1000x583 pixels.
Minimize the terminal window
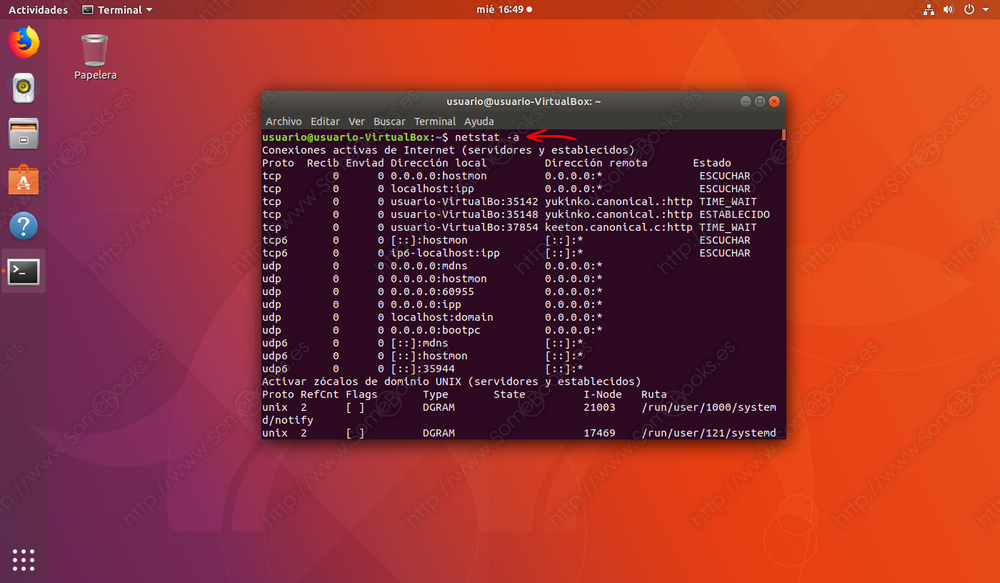pyautogui.click(x=745, y=101)
